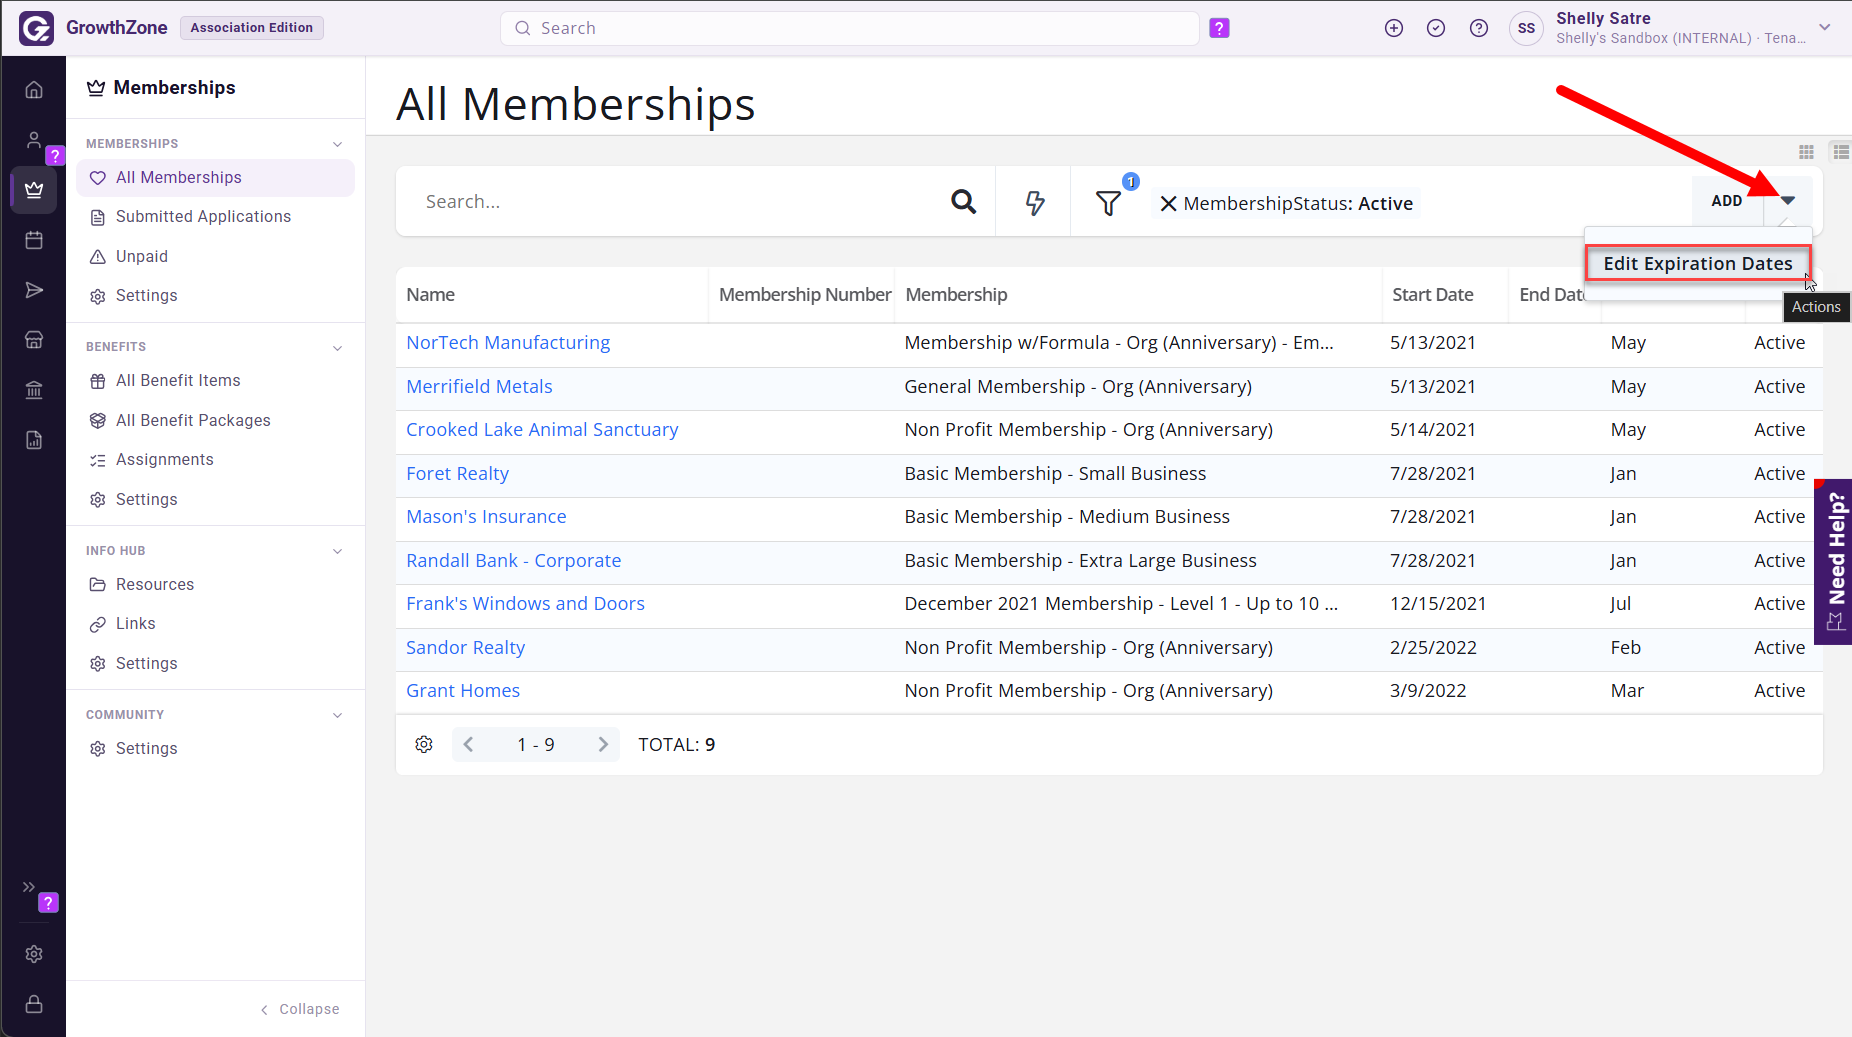The width and height of the screenshot is (1852, 1037).
Task: Click the ADD dropdown arrow
Action: 1788,201
